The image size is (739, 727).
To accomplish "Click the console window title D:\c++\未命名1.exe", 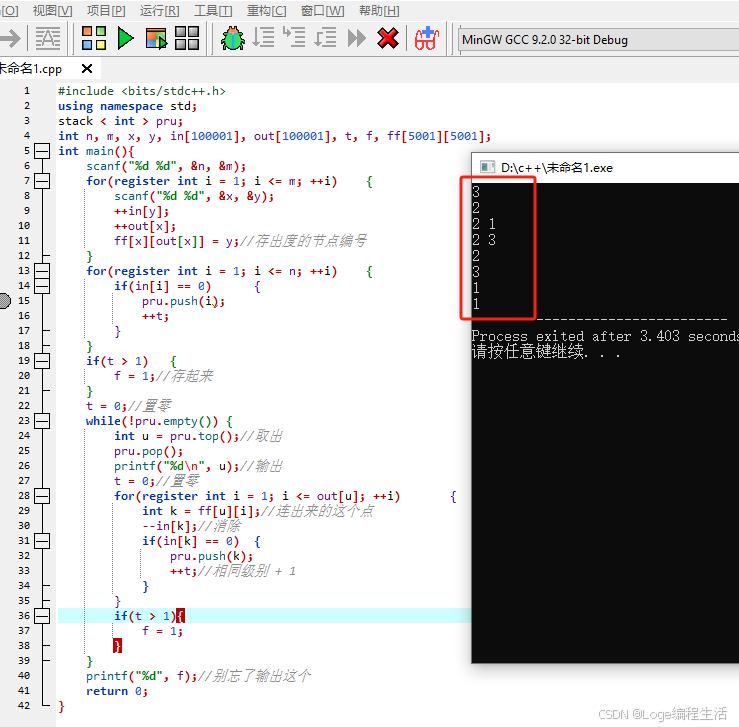I will tap(557, 168).
